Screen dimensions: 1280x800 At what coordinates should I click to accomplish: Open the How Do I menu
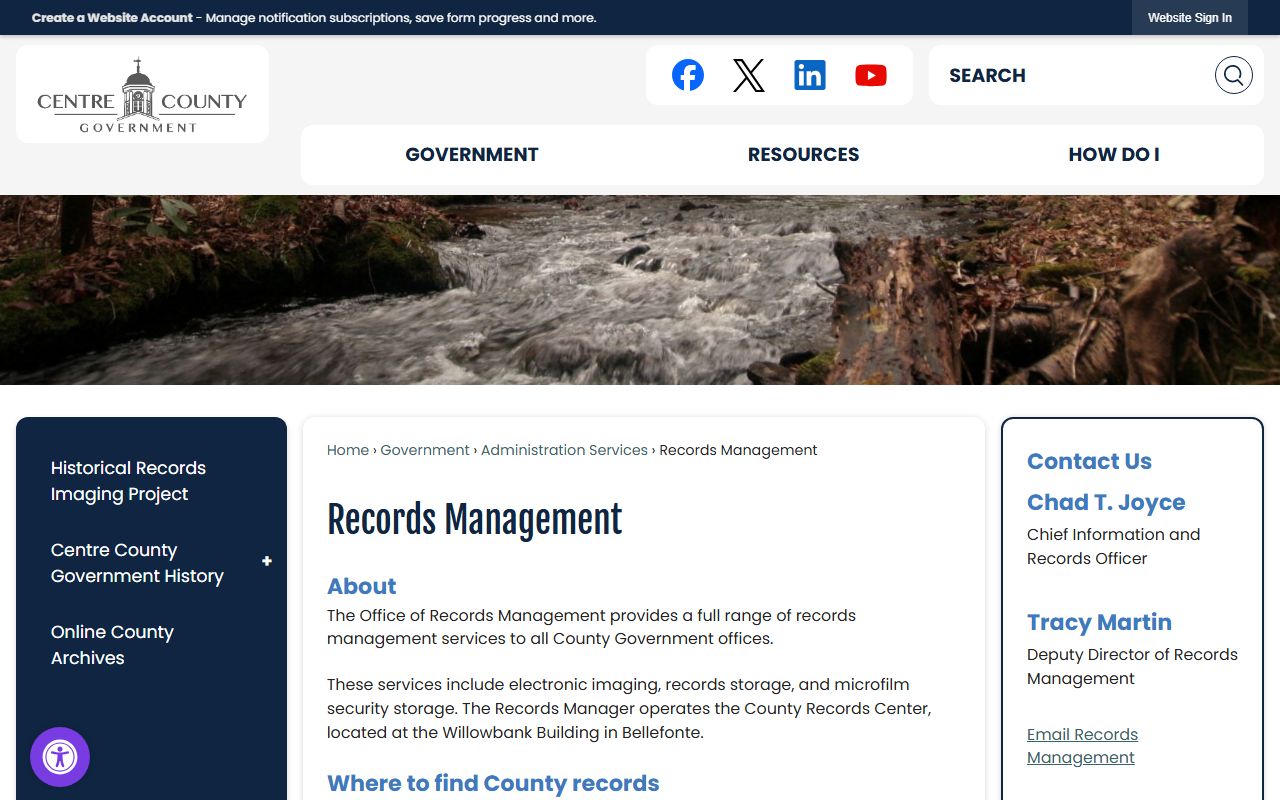1114,154
